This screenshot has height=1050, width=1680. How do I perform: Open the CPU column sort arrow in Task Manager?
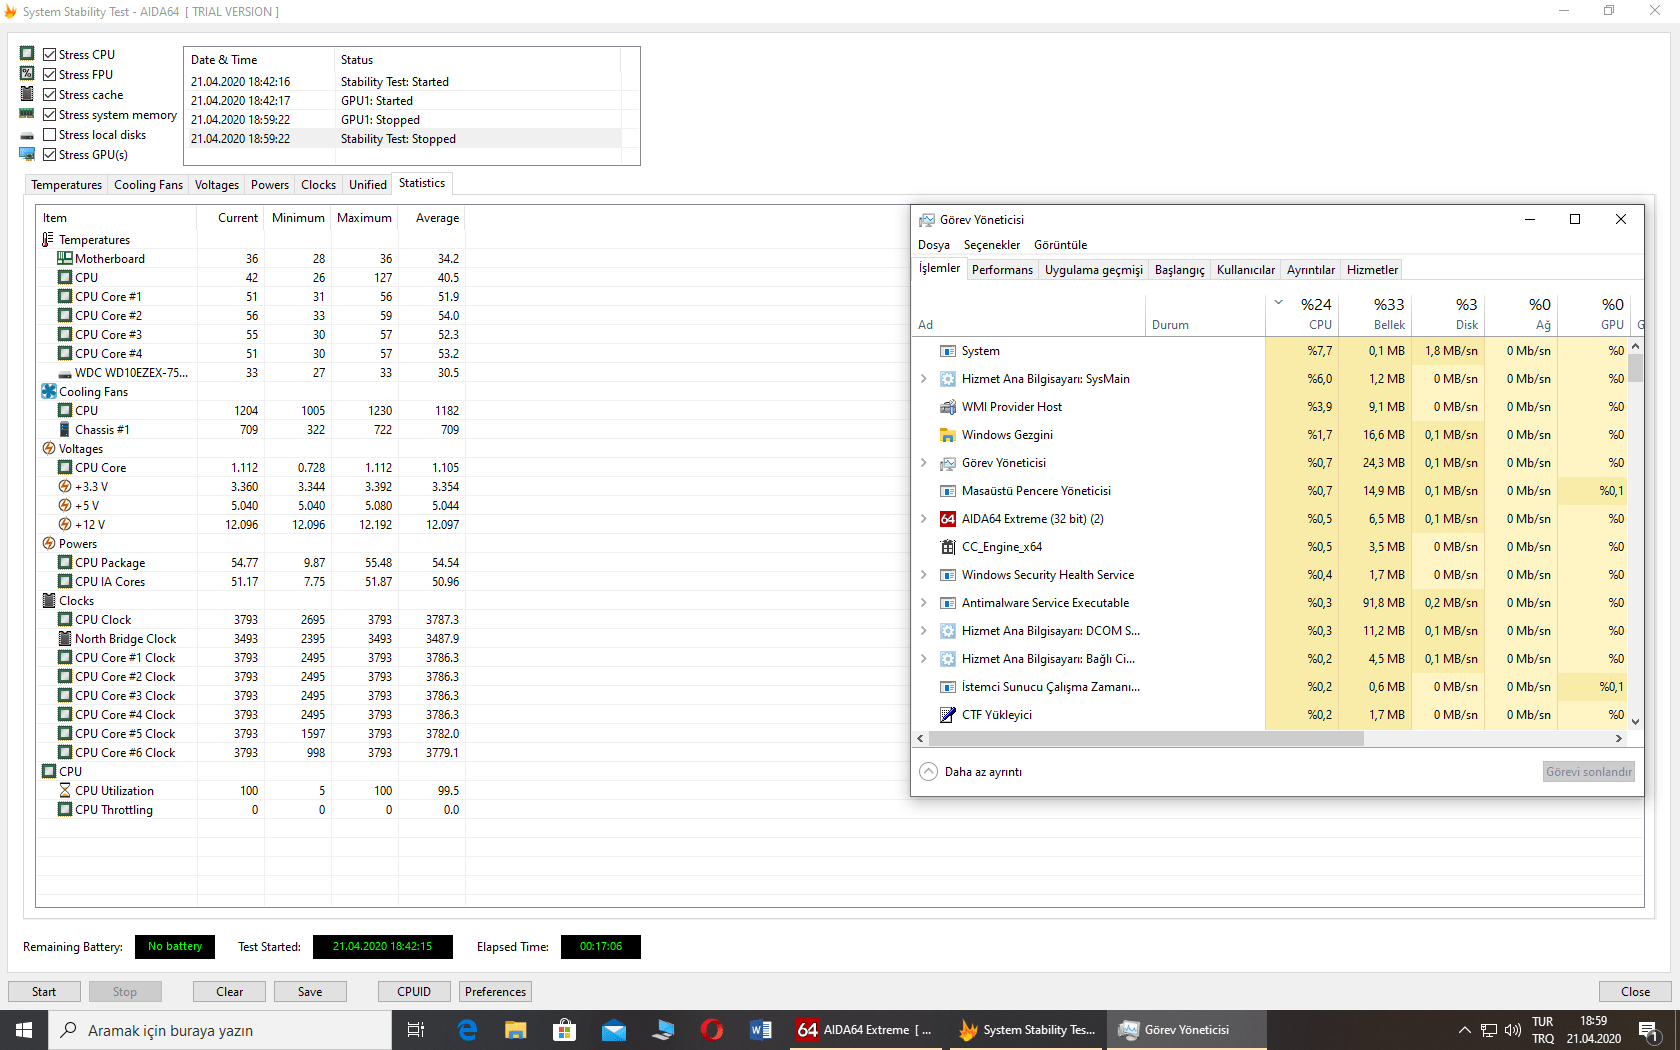tap(1278, 303)
